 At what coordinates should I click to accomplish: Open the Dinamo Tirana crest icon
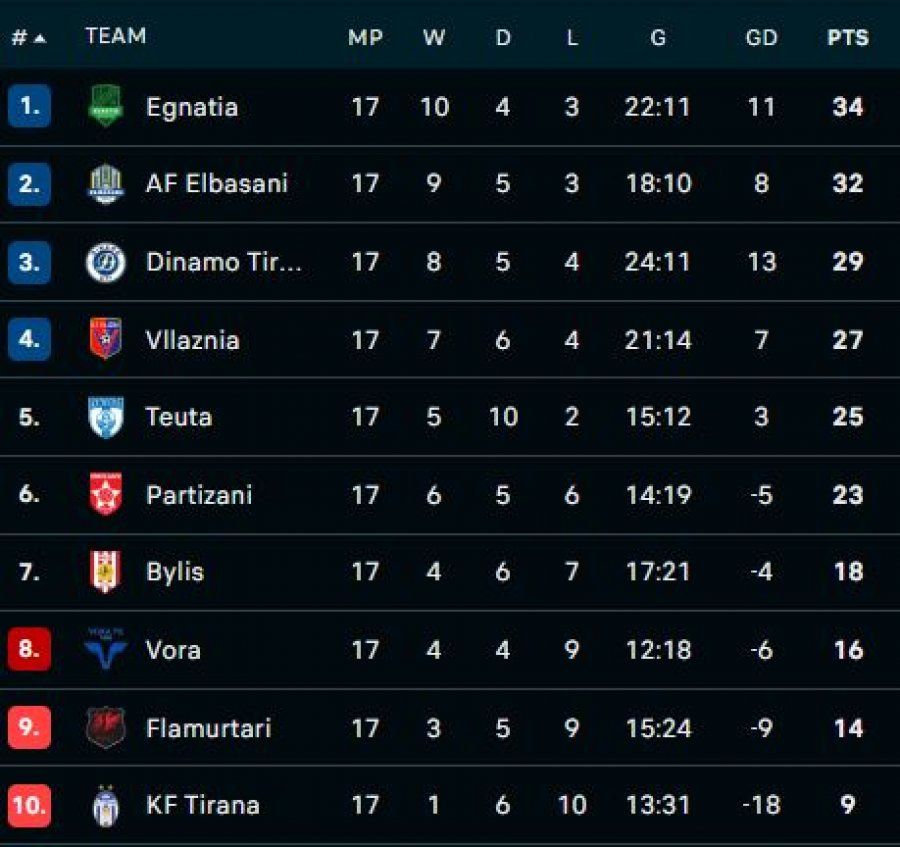click(x=105, y=262)
